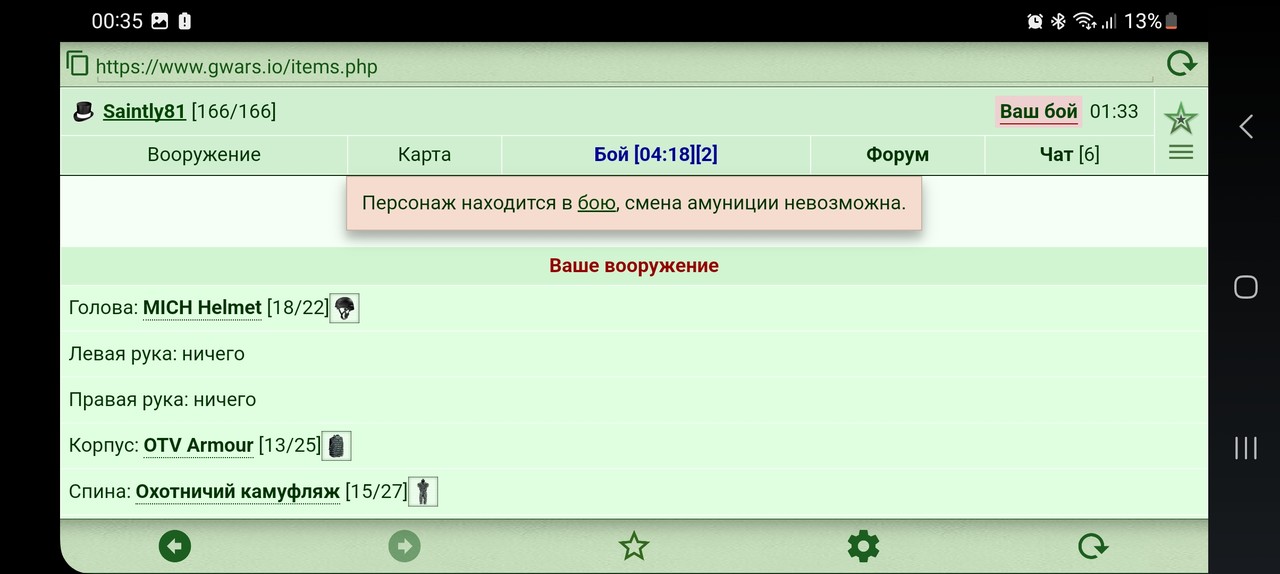
Task: Open the Карта tab
Action: (x=424, y=154)
